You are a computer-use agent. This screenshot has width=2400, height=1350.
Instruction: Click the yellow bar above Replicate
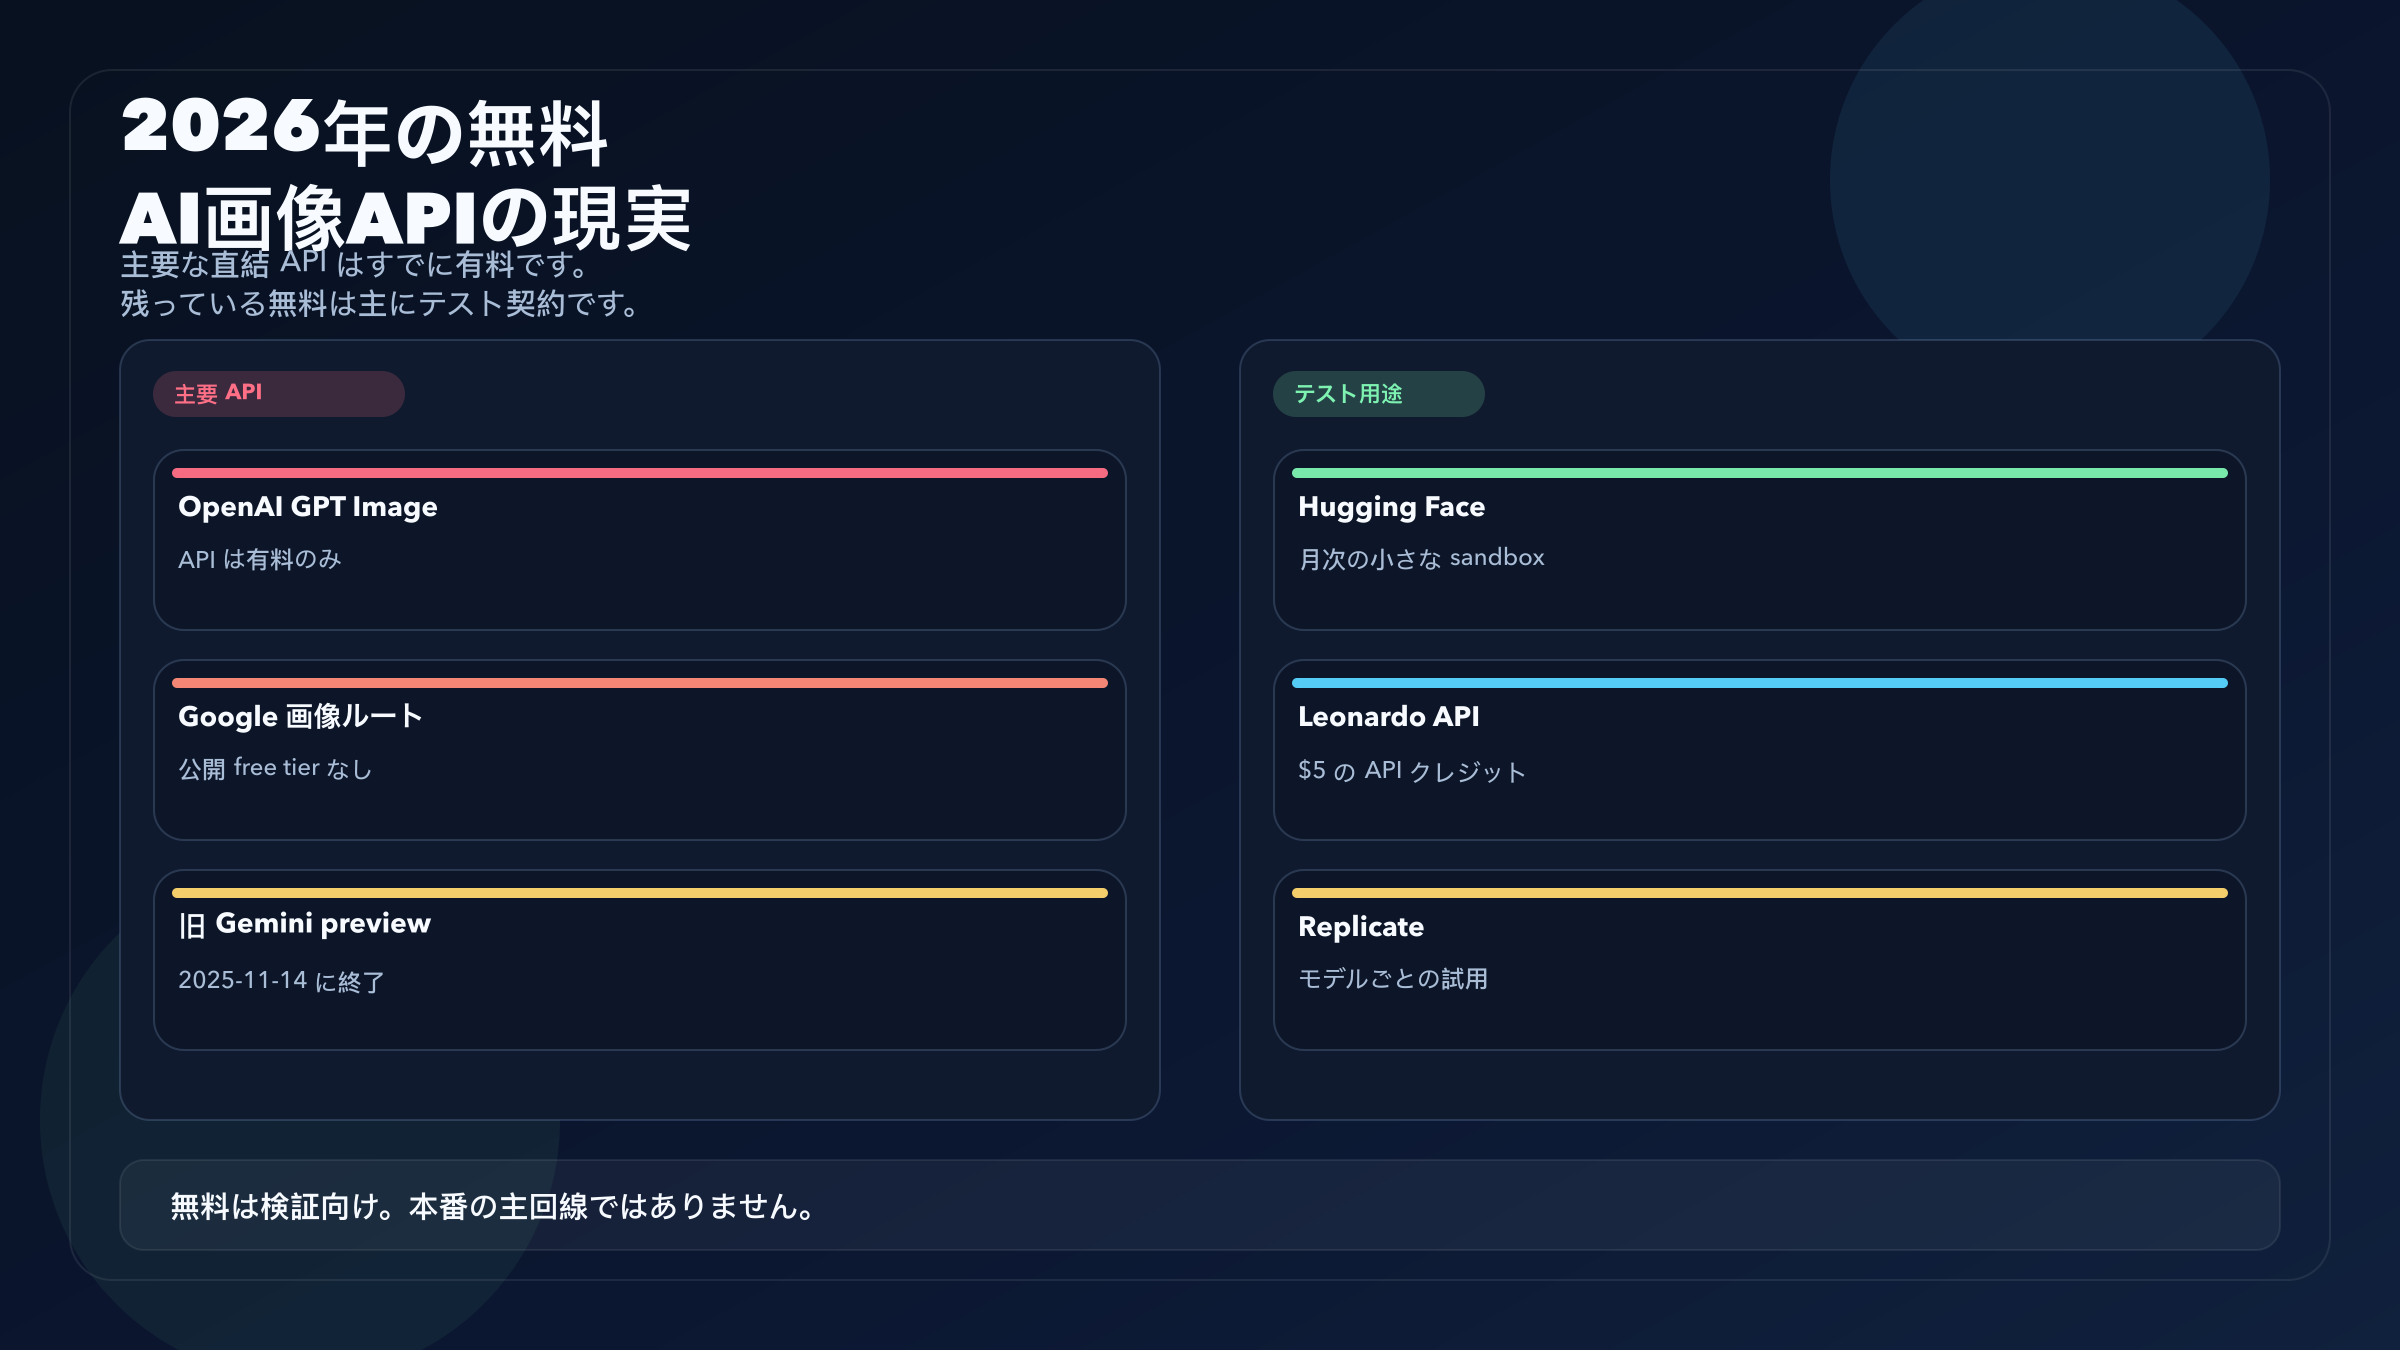pos(1759,893)
